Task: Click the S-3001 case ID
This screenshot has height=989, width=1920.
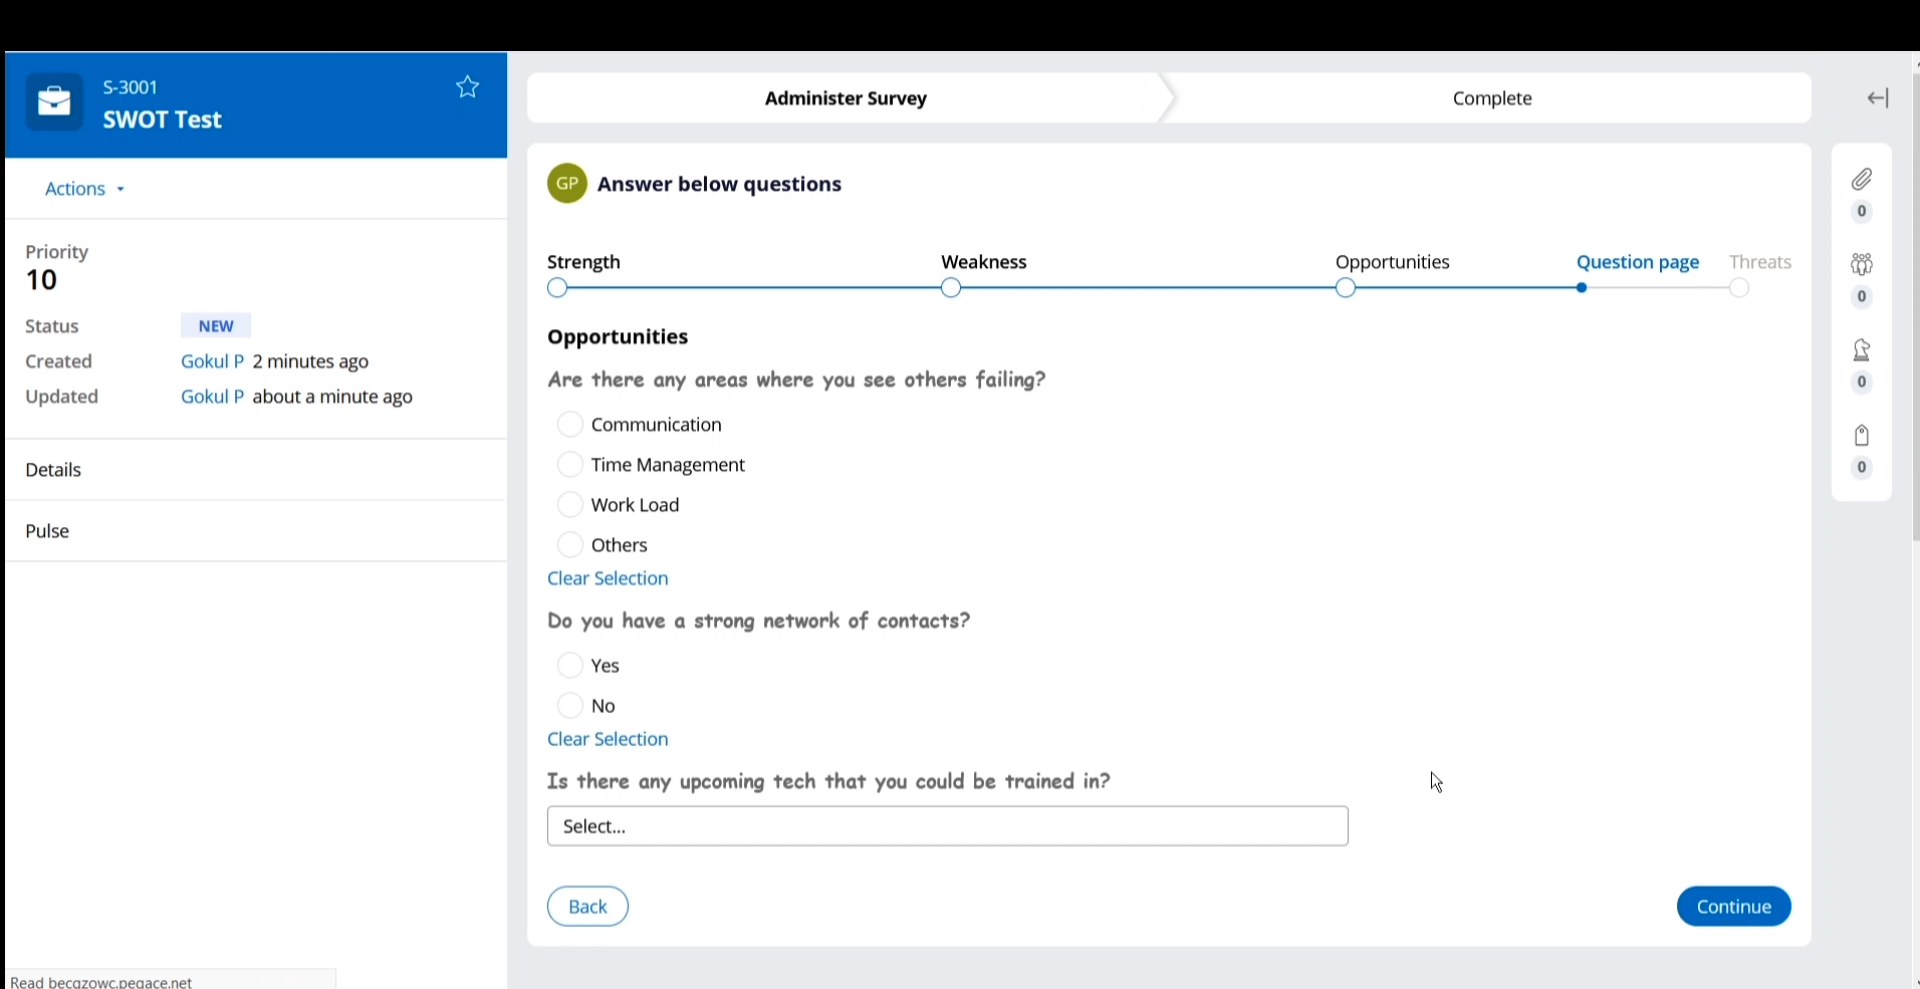Action: pos(131,87)
